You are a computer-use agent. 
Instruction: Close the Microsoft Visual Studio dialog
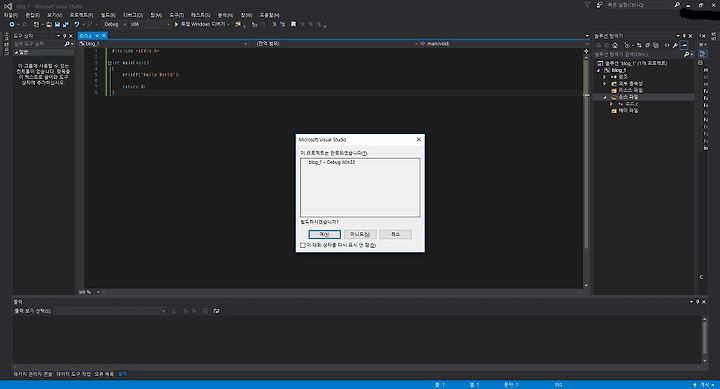coord(418,139)
